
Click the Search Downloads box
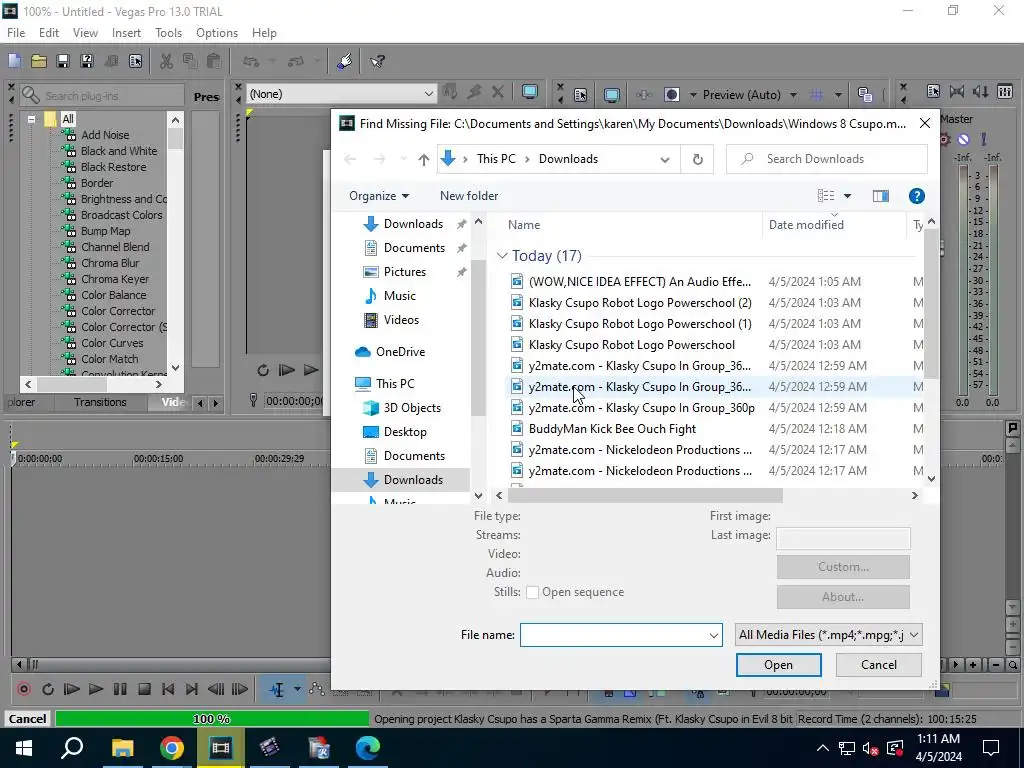point(827,159)
